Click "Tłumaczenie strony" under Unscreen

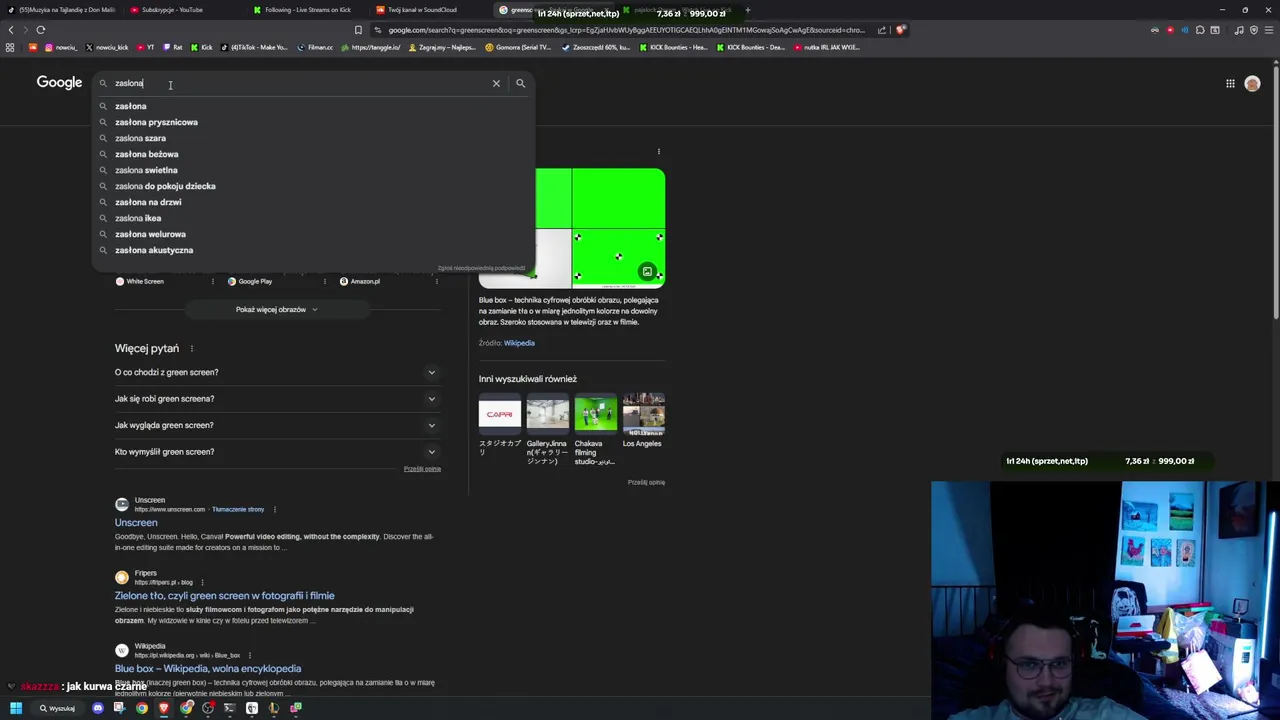(x=238, y=509)
